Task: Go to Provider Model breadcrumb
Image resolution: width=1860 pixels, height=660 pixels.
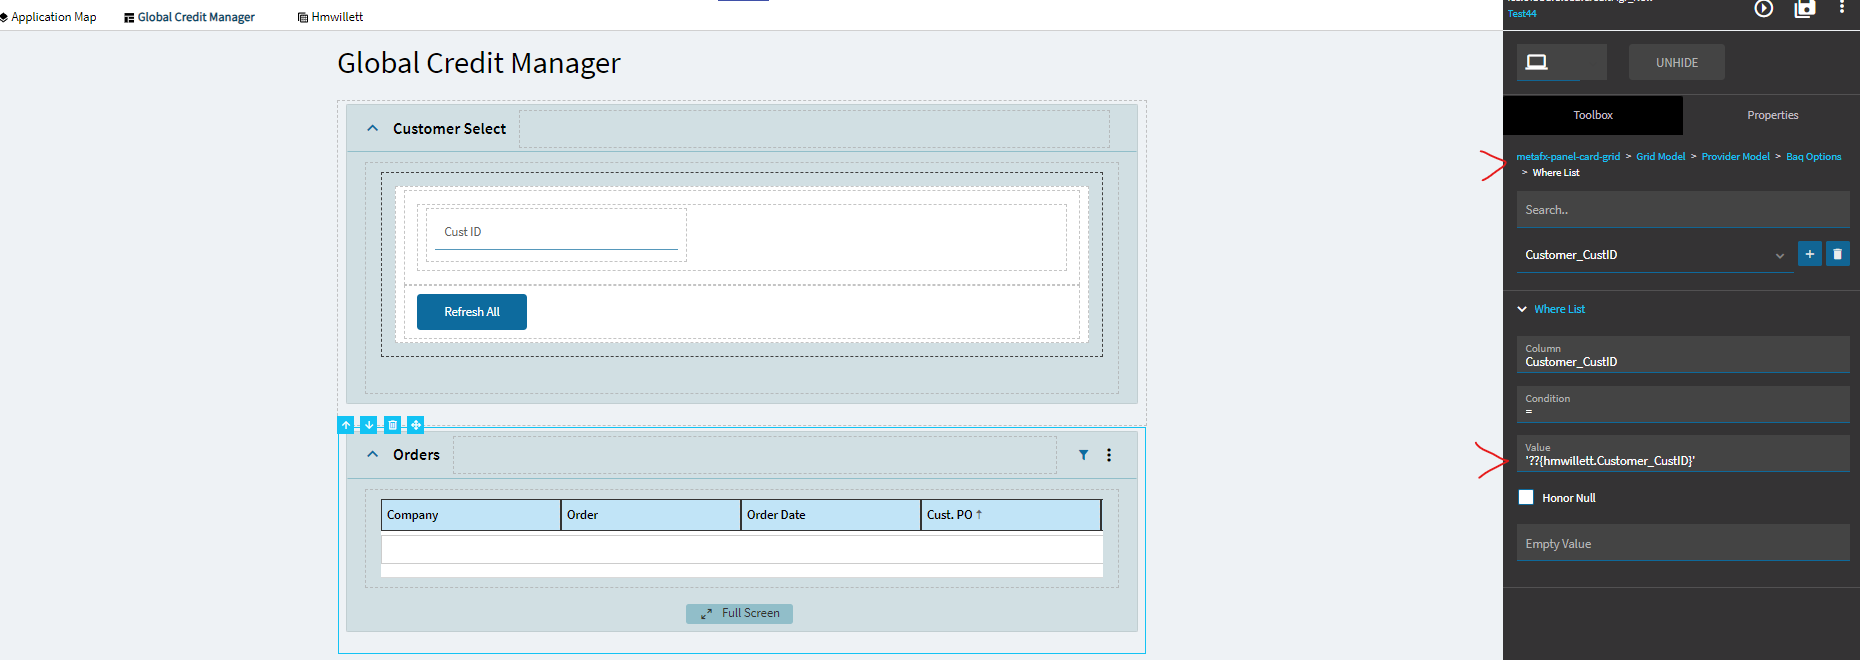Action: click(1736, 156)
